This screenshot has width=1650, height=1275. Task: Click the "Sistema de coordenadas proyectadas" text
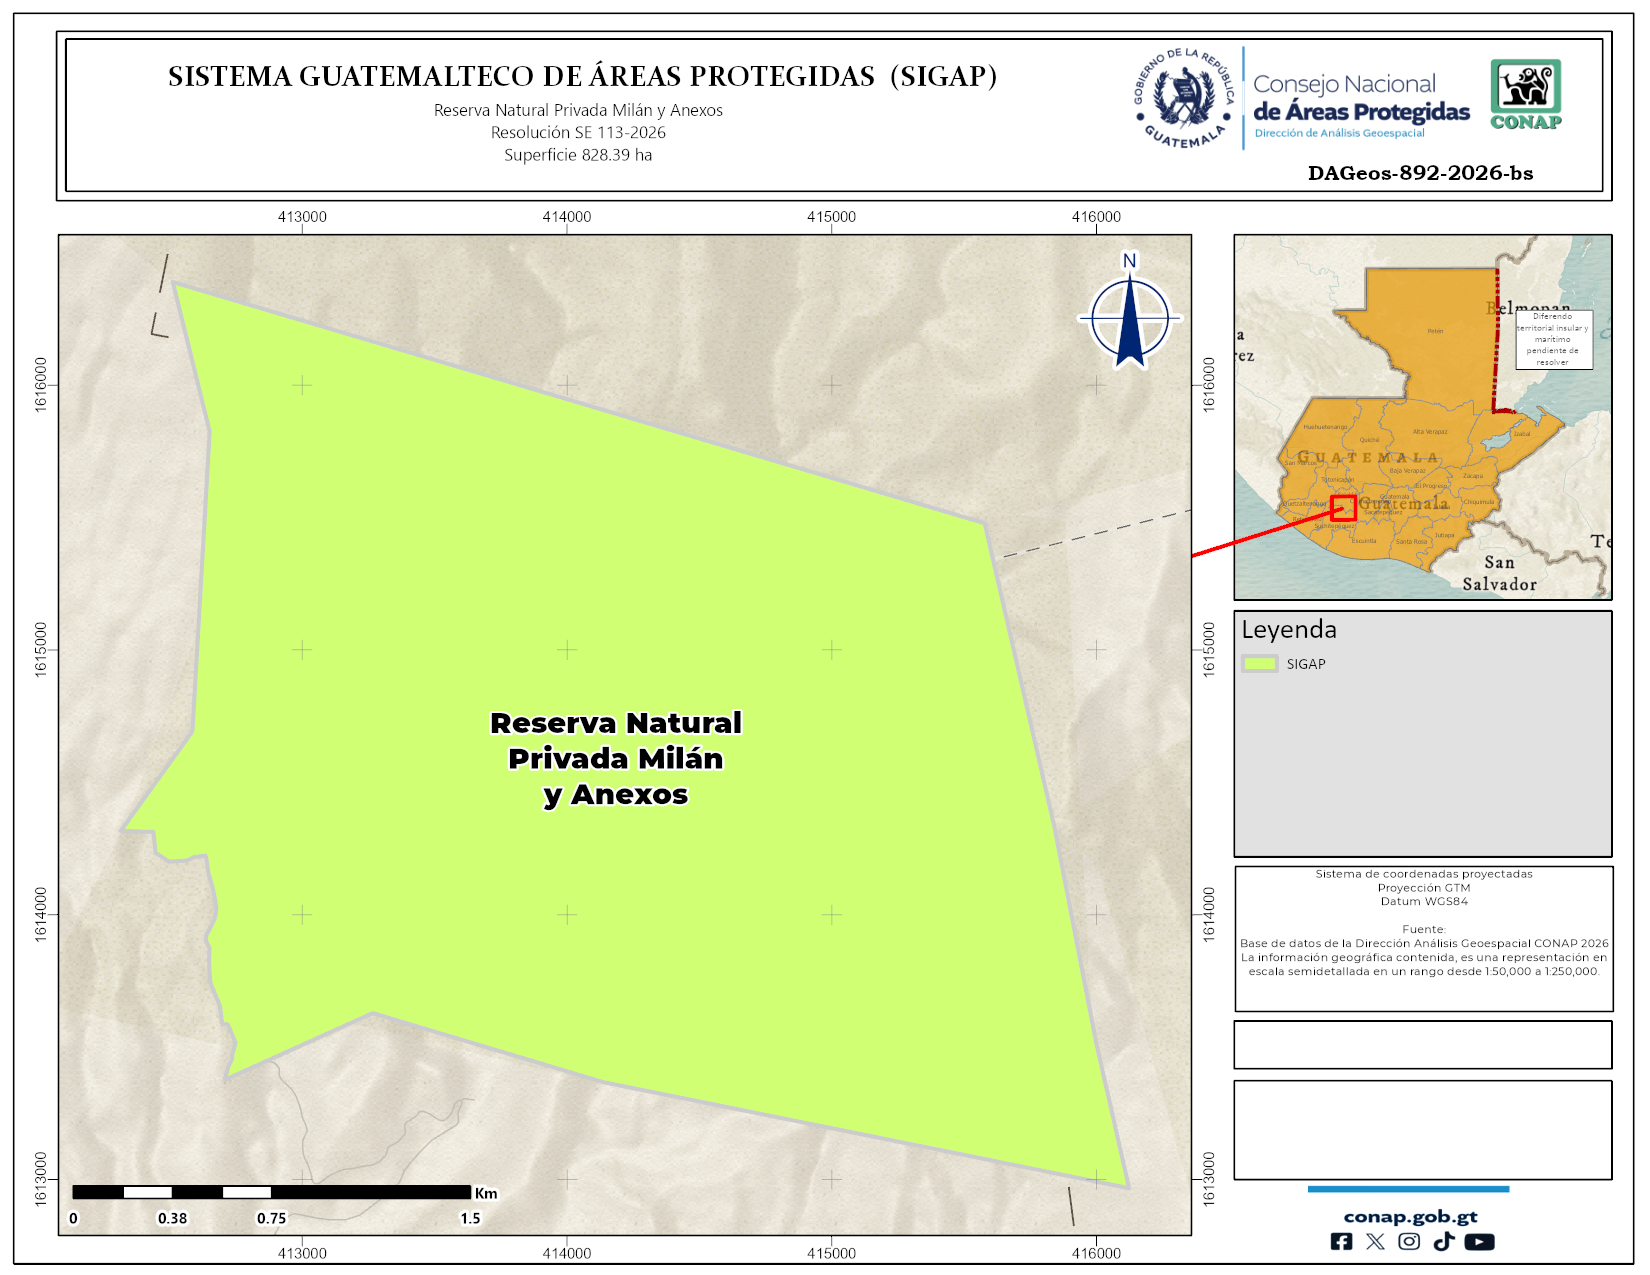tap(1424, 874)
